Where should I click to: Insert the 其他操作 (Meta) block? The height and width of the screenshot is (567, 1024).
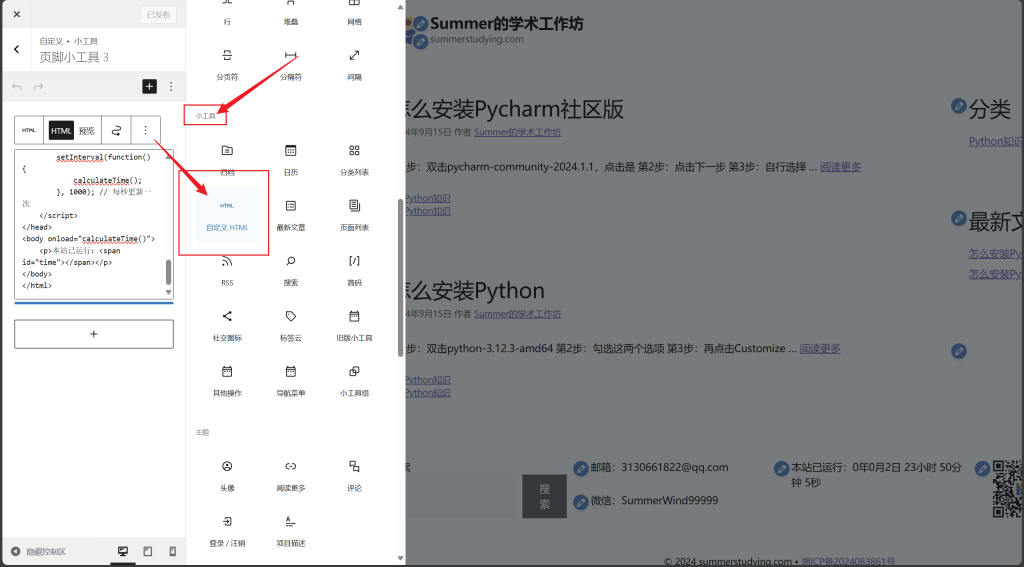point(227,380)
